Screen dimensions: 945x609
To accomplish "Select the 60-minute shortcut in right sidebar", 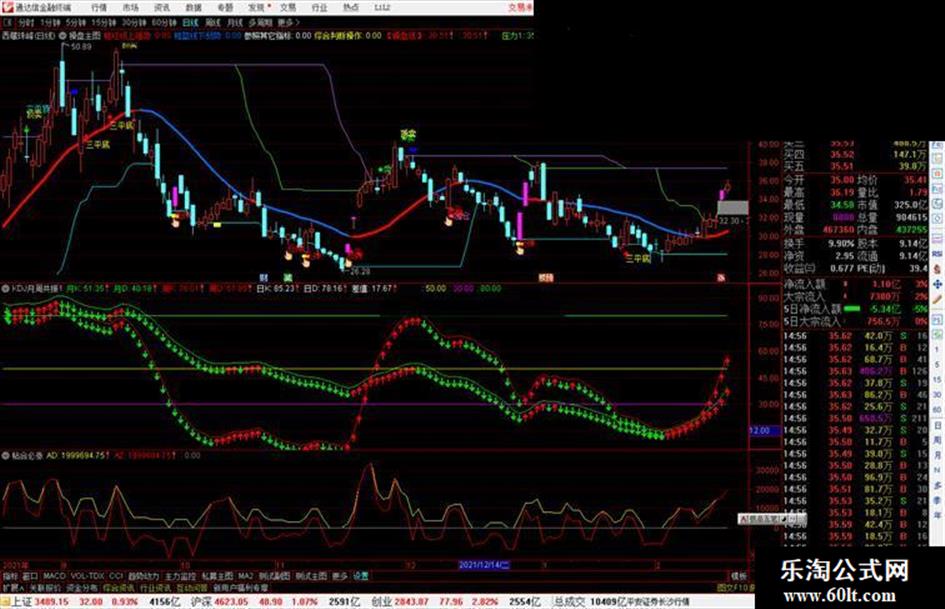I will [937, 409].
